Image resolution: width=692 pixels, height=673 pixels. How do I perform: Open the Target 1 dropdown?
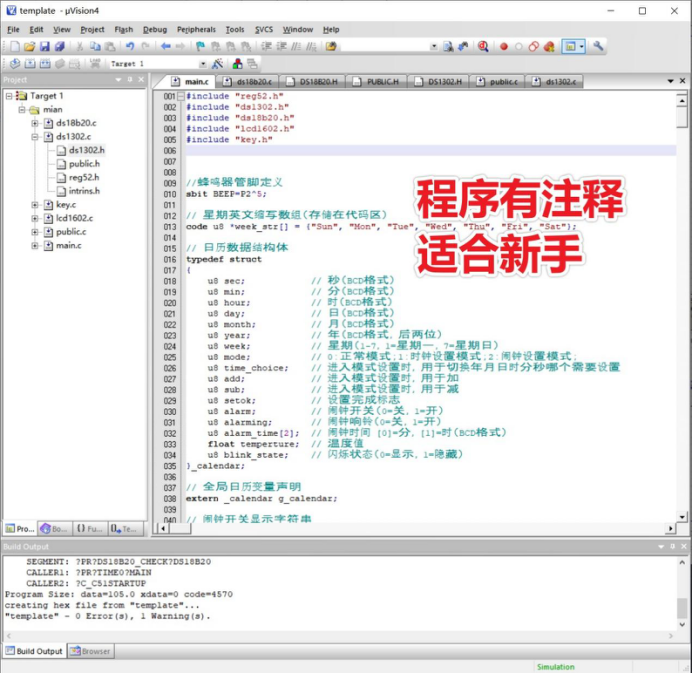tap(203, 64)
